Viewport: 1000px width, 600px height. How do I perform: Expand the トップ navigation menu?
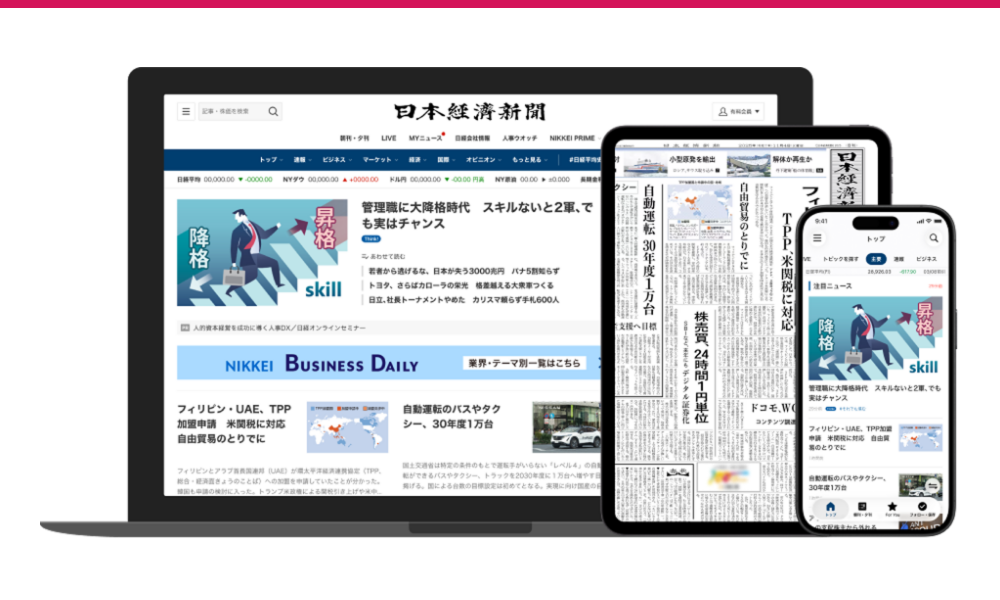[x=270, y=160]
